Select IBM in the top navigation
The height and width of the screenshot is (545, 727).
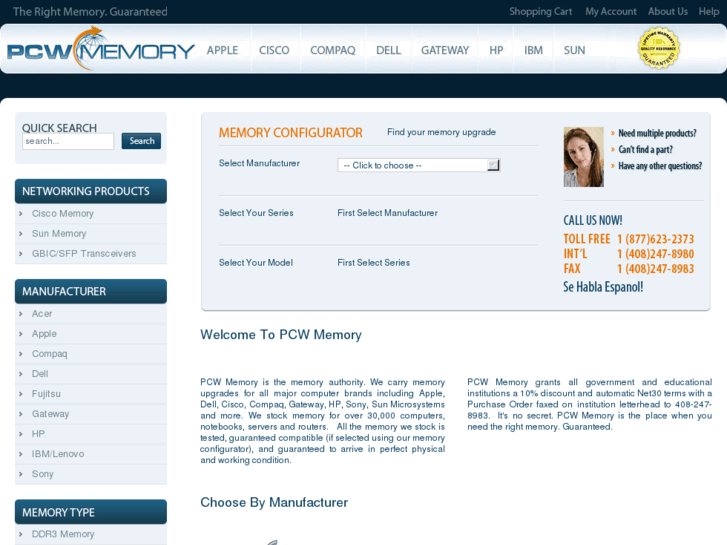point(533,50)
